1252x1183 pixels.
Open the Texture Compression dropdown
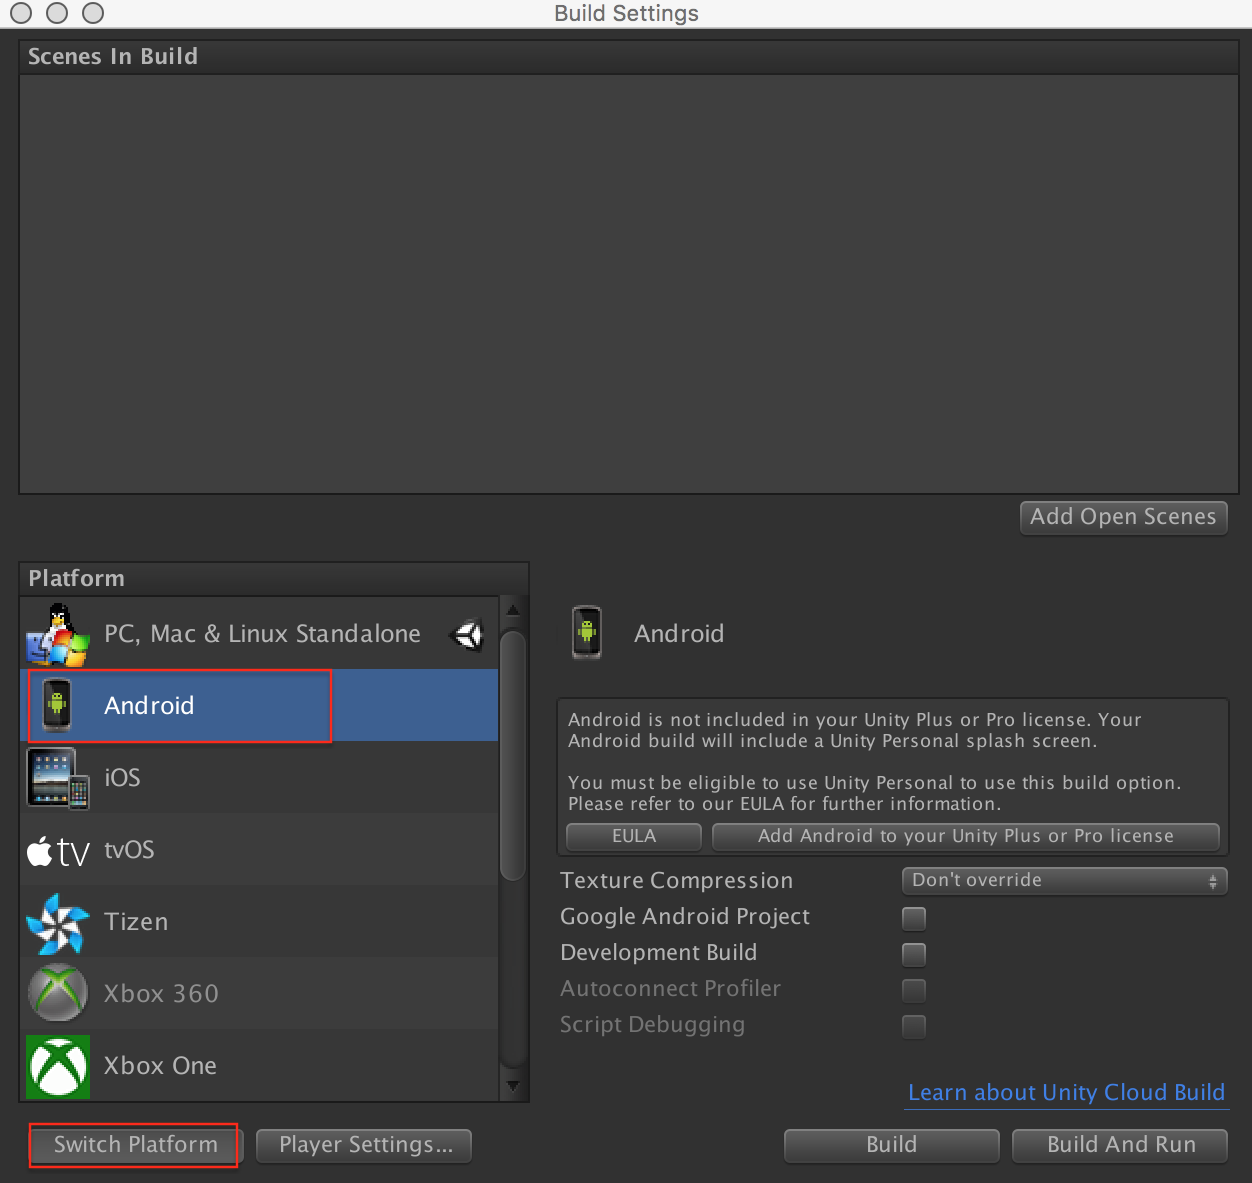coord(1064,880)
